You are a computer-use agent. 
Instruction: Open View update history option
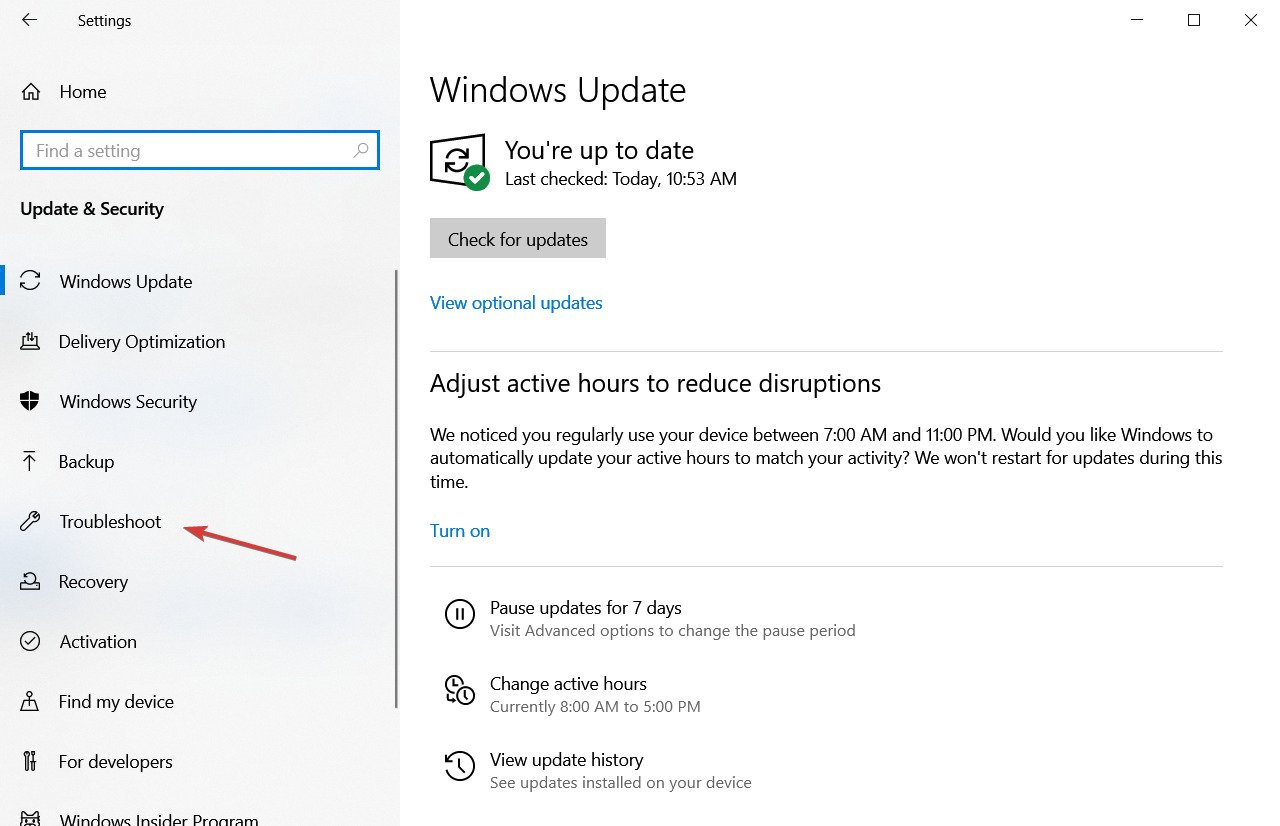pos(567,759)
